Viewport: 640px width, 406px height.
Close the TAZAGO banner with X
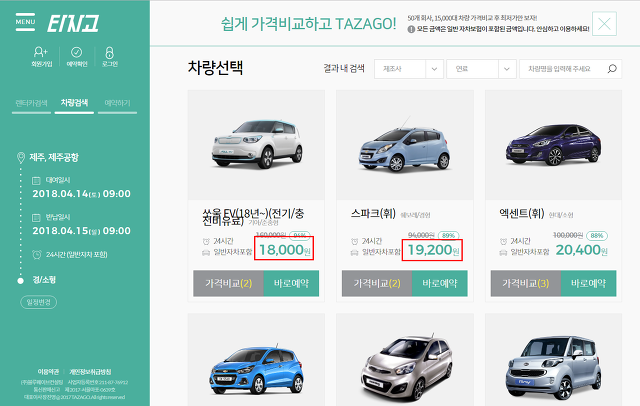click(604, 24)
